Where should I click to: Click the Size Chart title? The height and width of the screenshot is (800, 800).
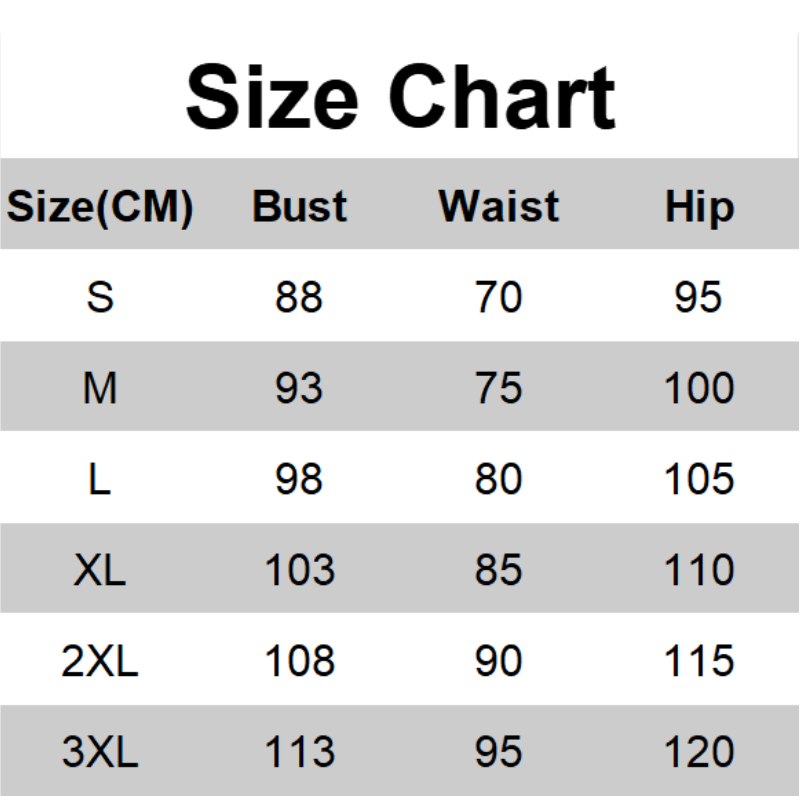(x=400, y=96)
